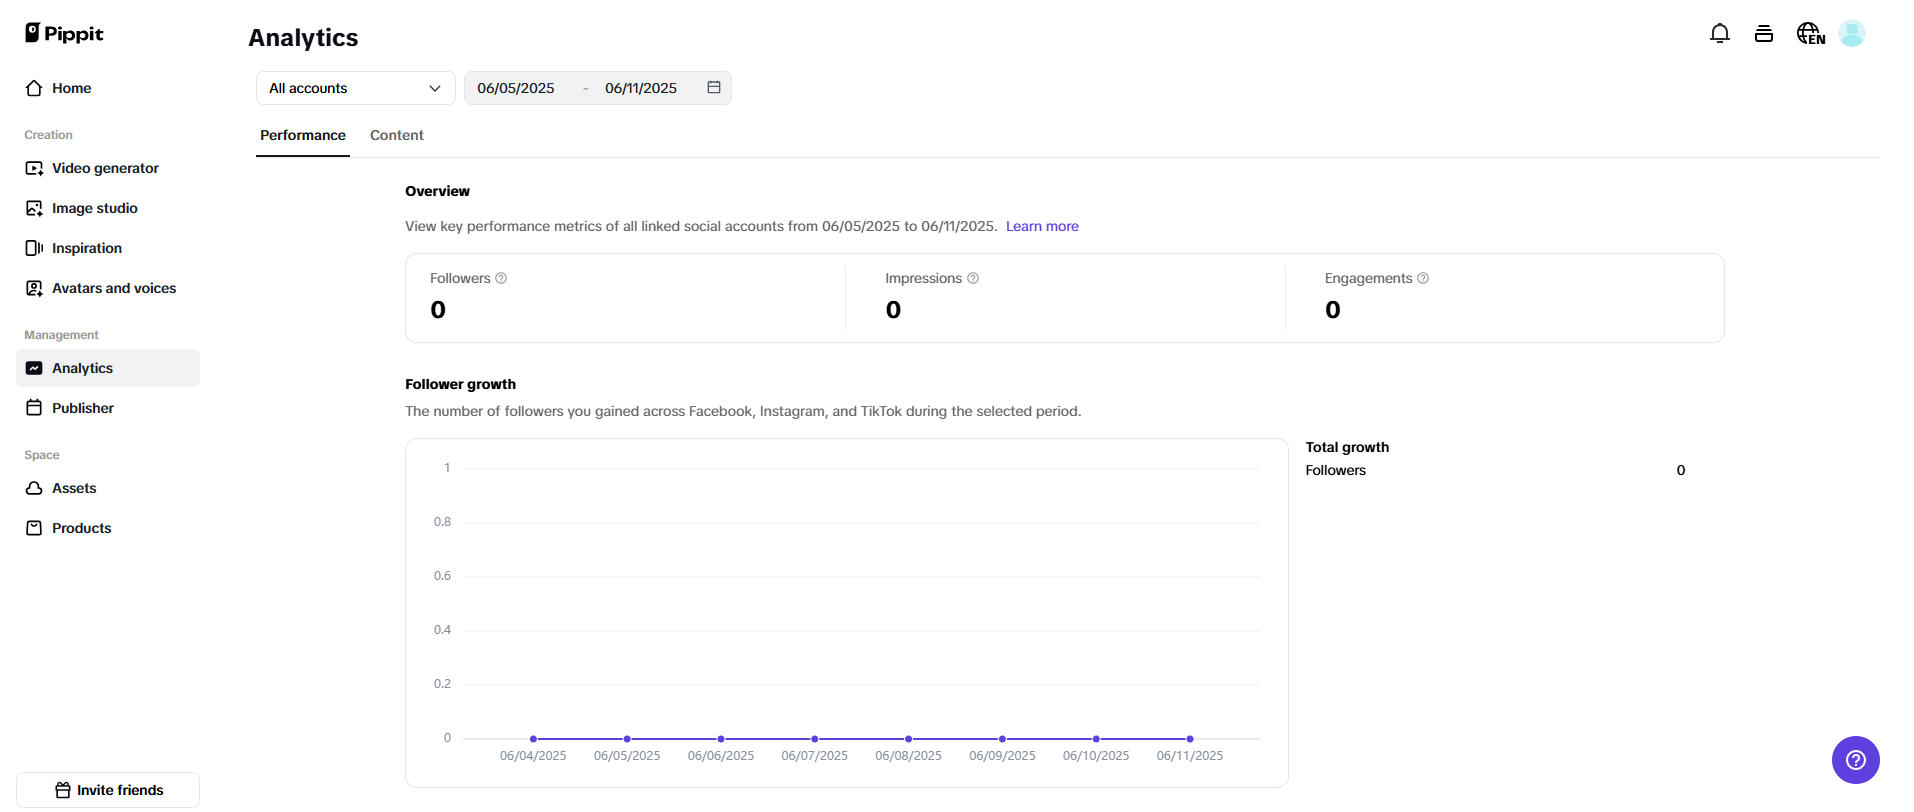Click the Impressions info help icon

point(973,278)
